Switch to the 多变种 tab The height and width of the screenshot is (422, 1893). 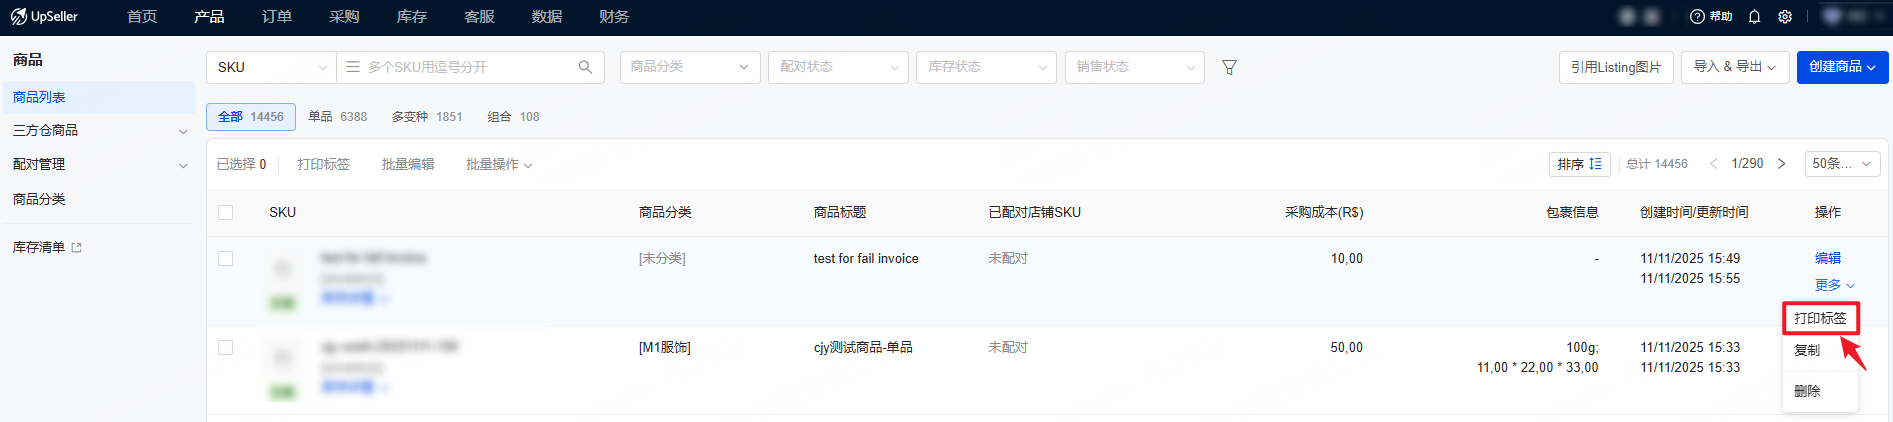tap(426, 117)
